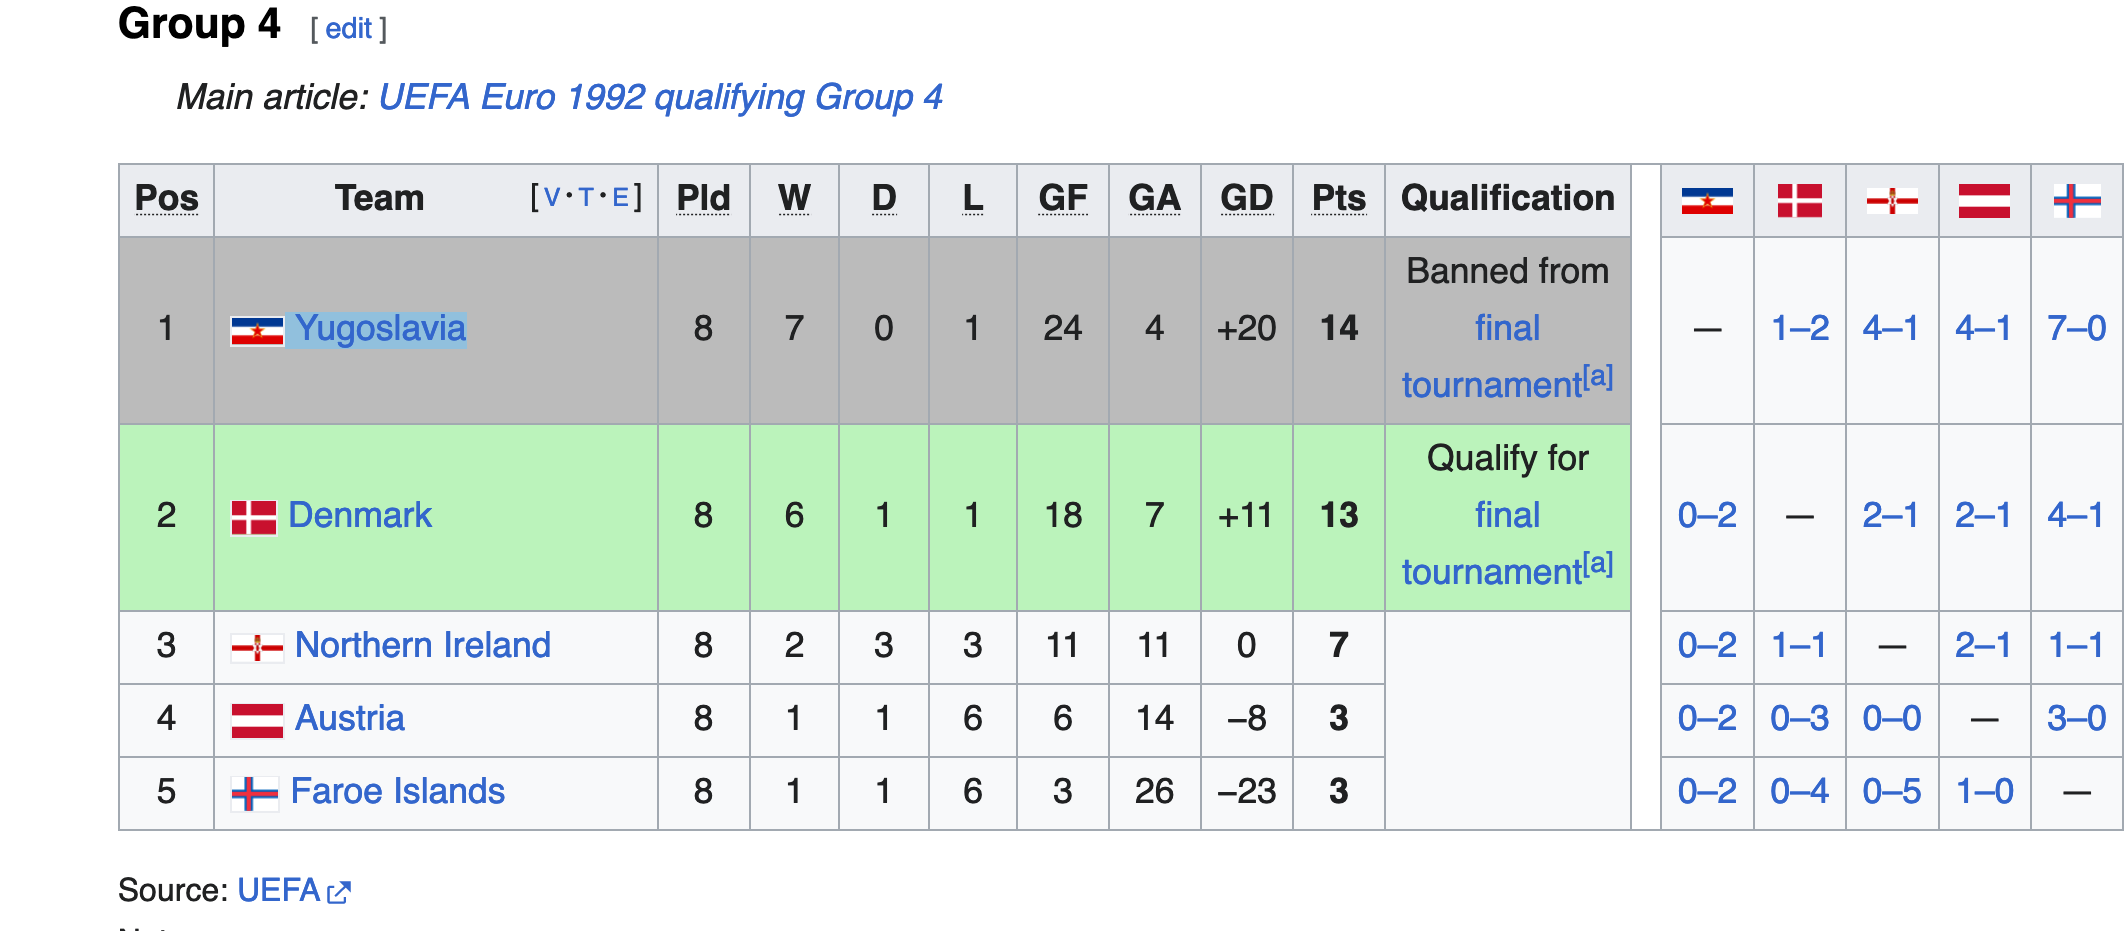The width and height of the screenshot is (2128, 931).
Task: Open UEFA Euro 1992 qualifying Group 4 article
Action: [x=660, y=97]
